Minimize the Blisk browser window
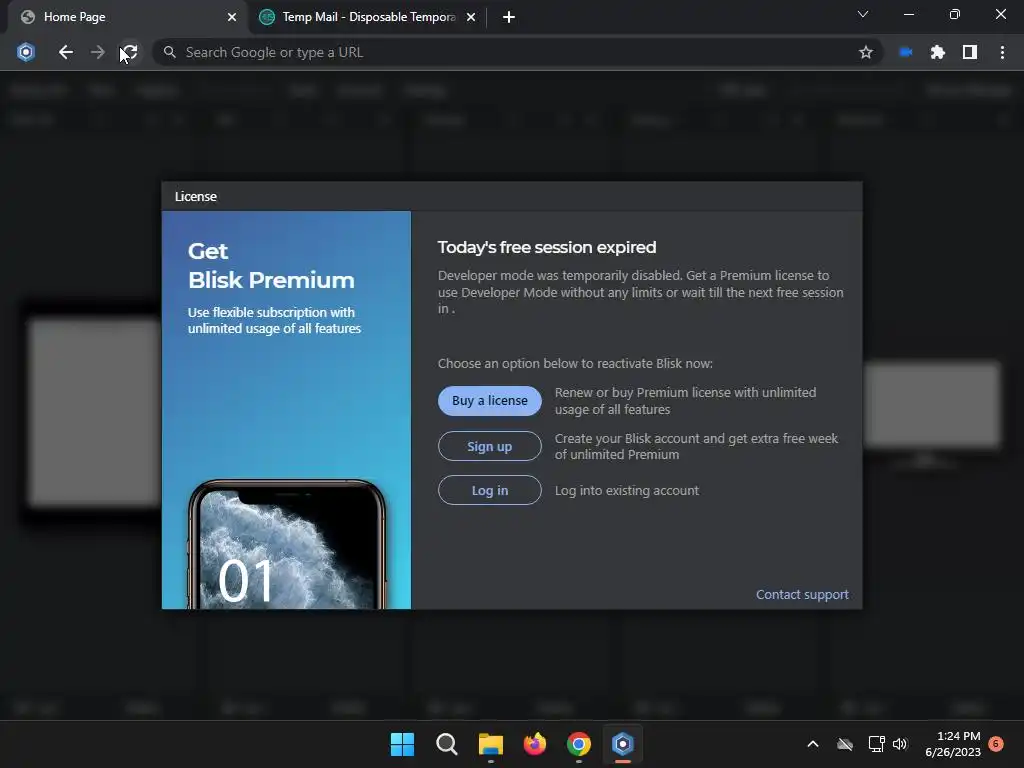Viewport: 1024px width, 768px height. [x=908, y=14]
